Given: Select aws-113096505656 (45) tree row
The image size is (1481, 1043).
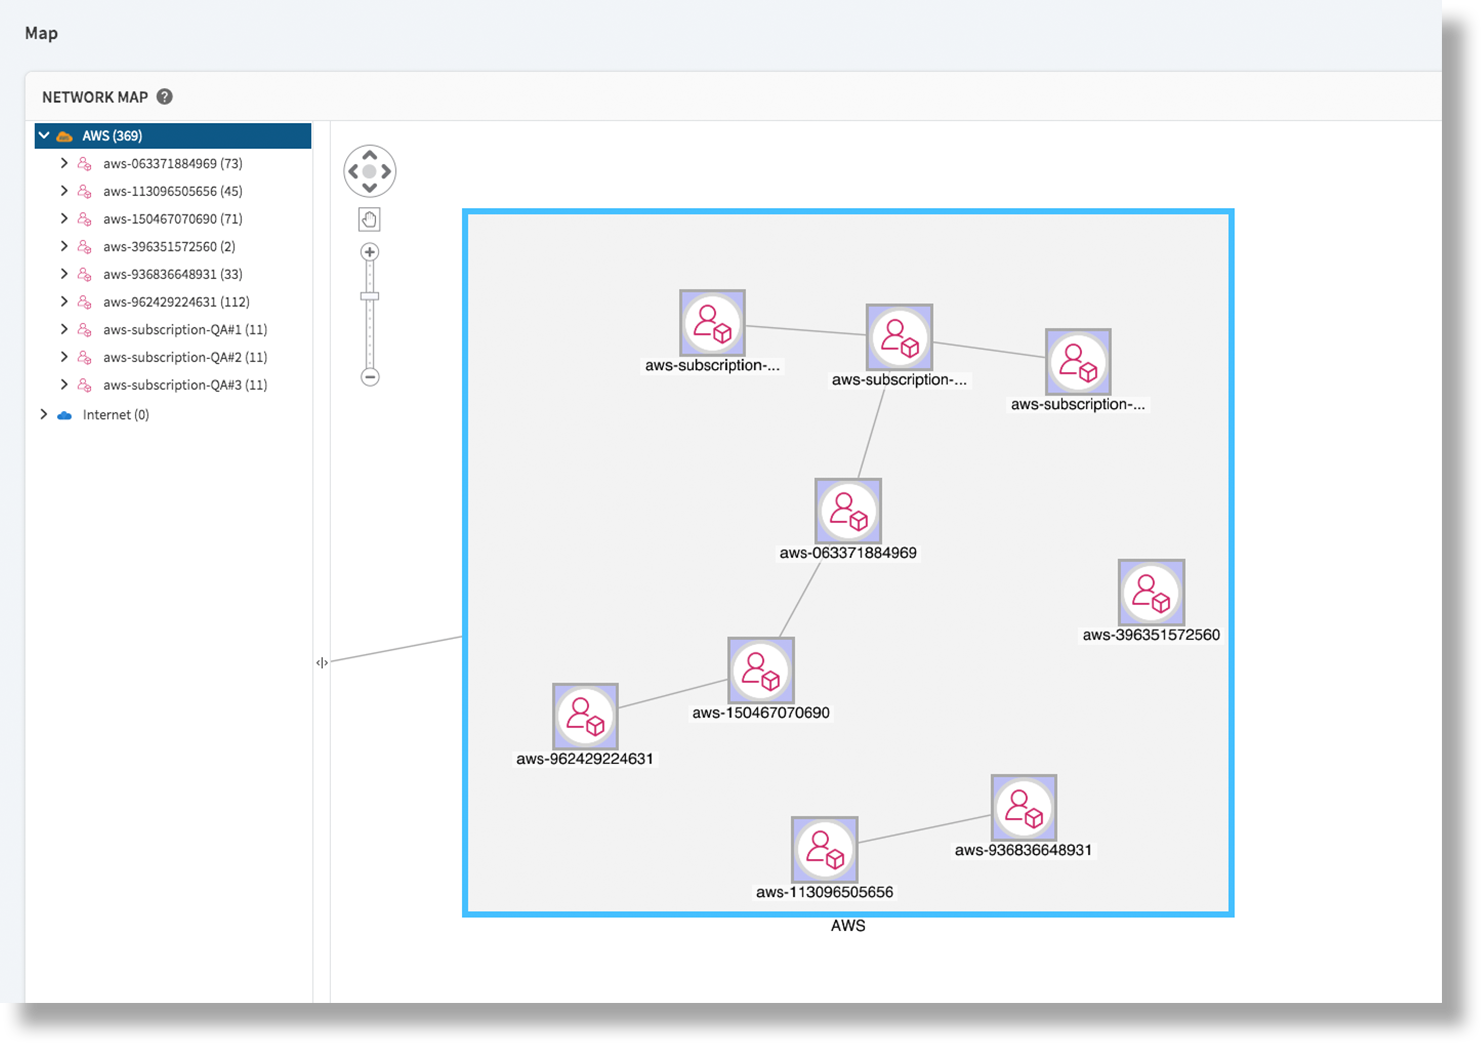Looking at the screenshot, I should click(x=173, y=191).
